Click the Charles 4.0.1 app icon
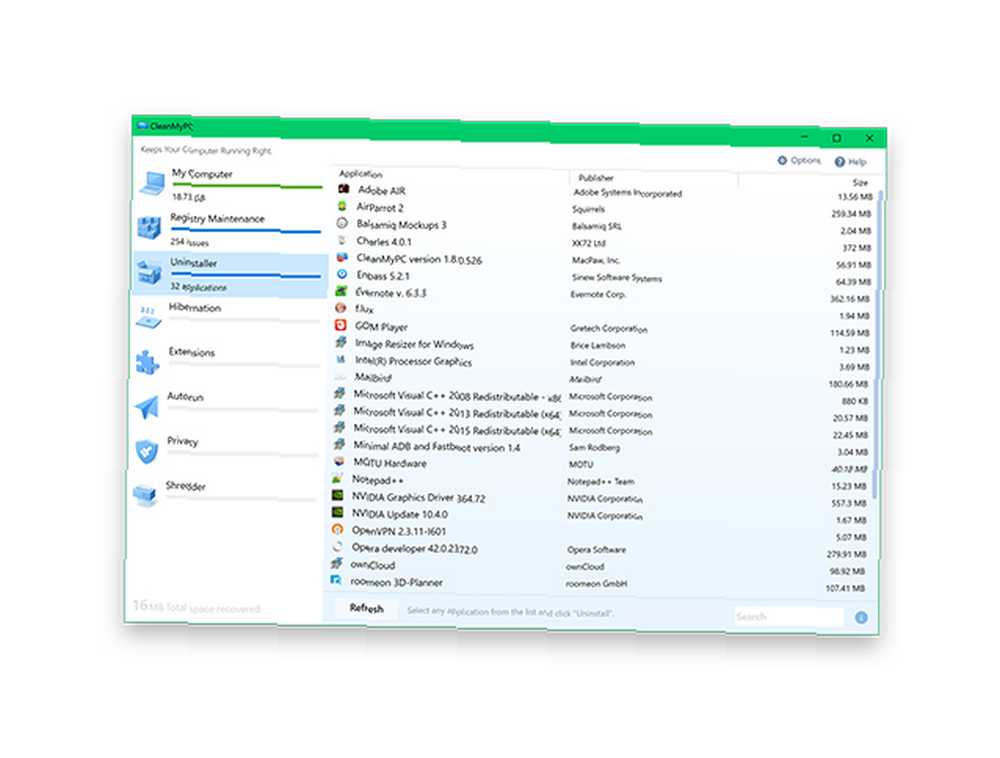The image size is (1000, 758). (x=342, y=240)
